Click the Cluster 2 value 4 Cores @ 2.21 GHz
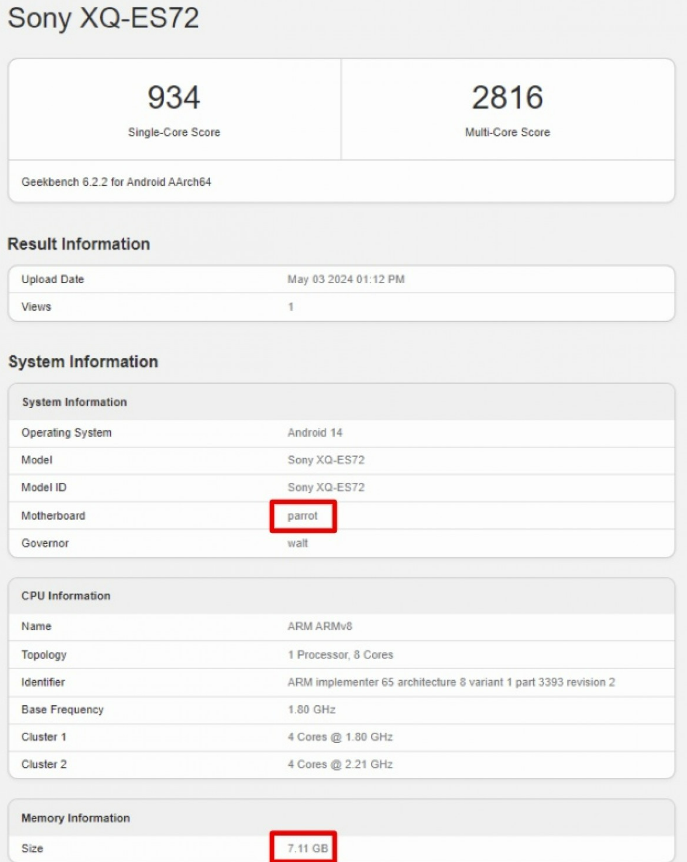The height and width of the screenshot is (862, 687). (340, 765)
